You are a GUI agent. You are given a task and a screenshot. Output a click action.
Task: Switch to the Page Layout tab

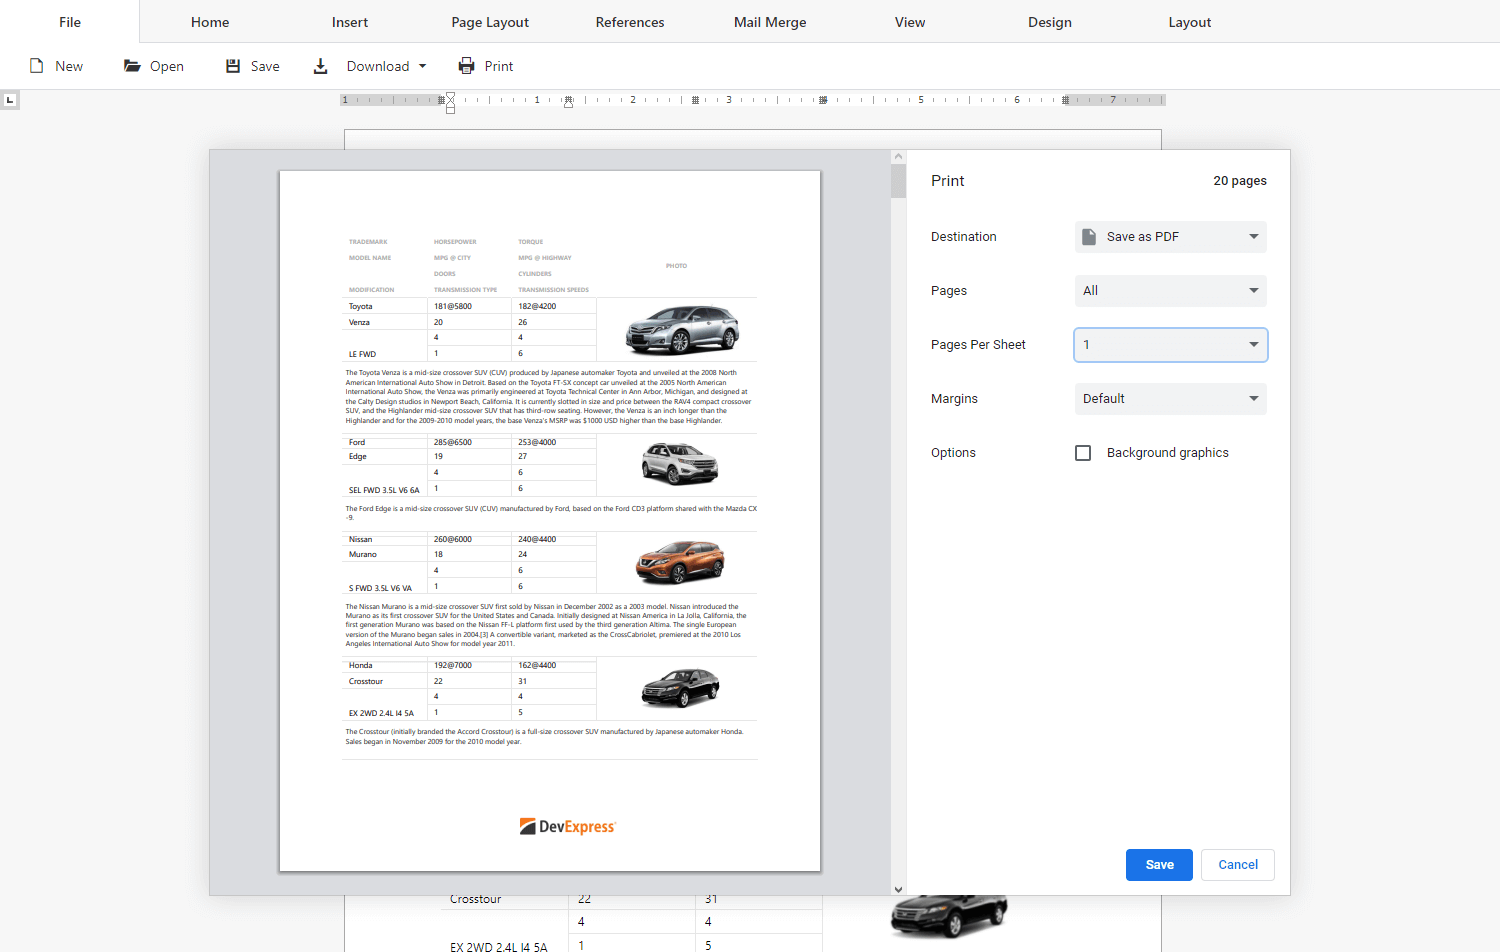490,22
